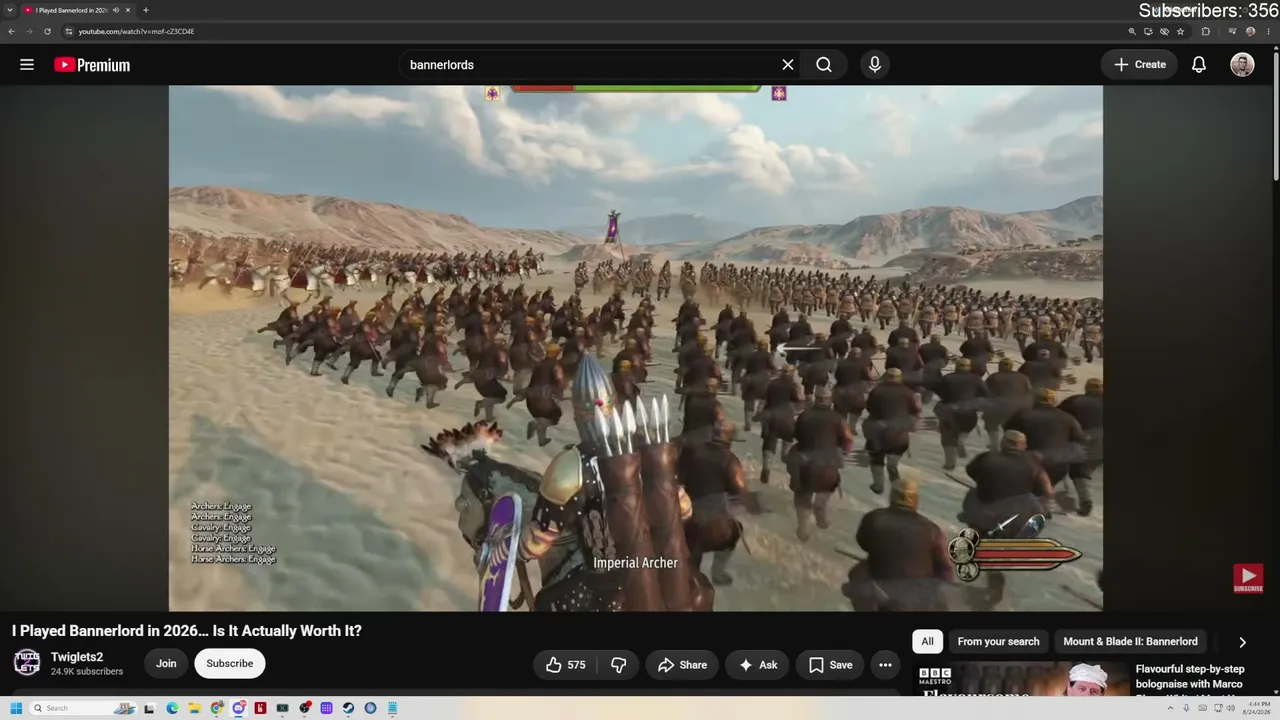Open the Twiglets2 channel avatar
The width and height of the screenshot is (1280, 720).
click(27, 662)
